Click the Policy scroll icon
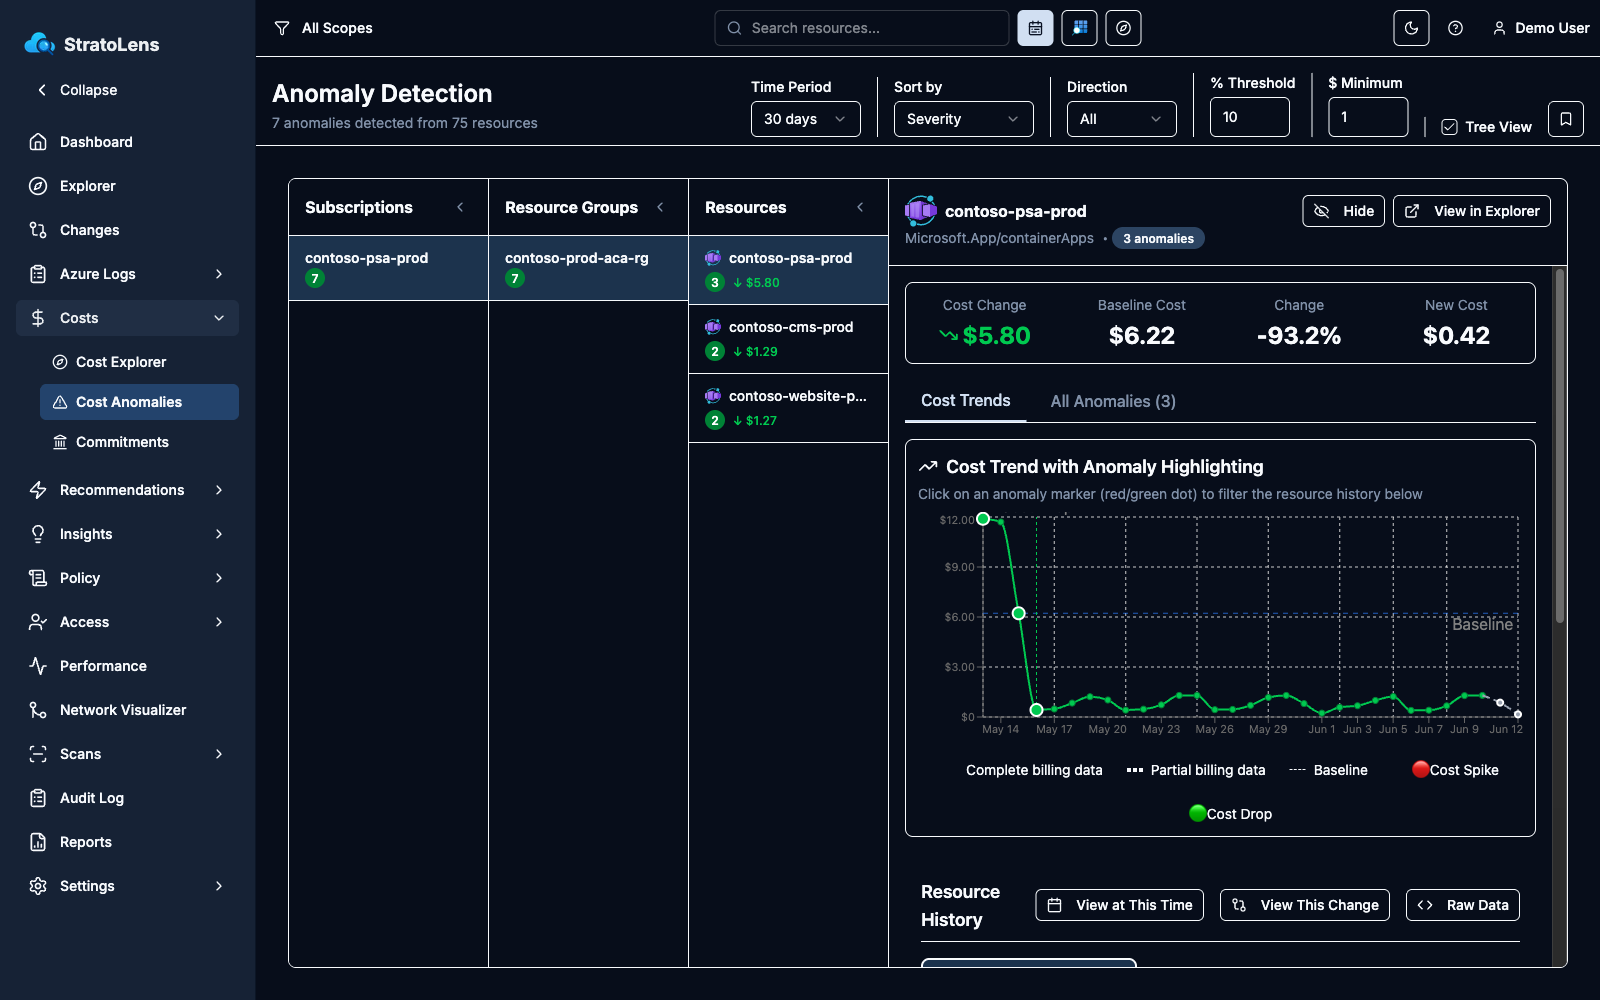Screen dimensions: 1600x1000 [38, 578]
